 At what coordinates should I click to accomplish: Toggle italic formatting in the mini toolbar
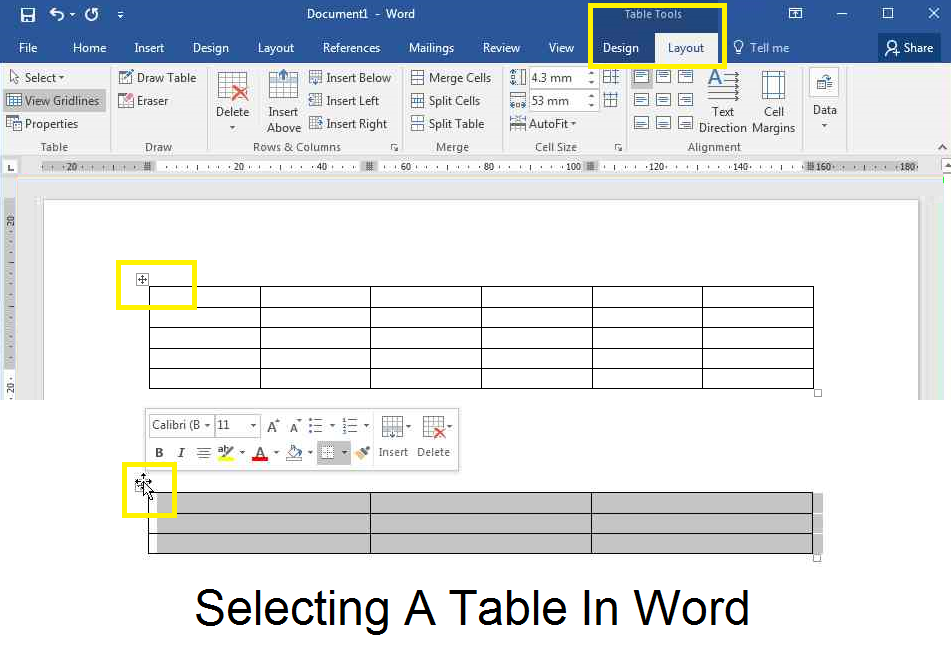(181, 452)
